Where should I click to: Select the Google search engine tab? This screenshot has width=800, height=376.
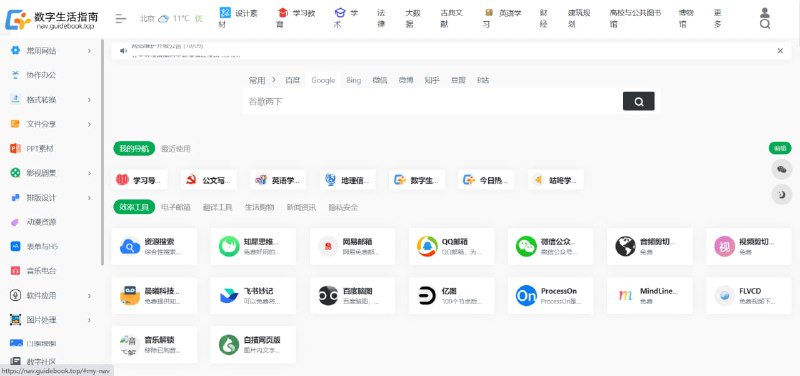coord(323,80)
